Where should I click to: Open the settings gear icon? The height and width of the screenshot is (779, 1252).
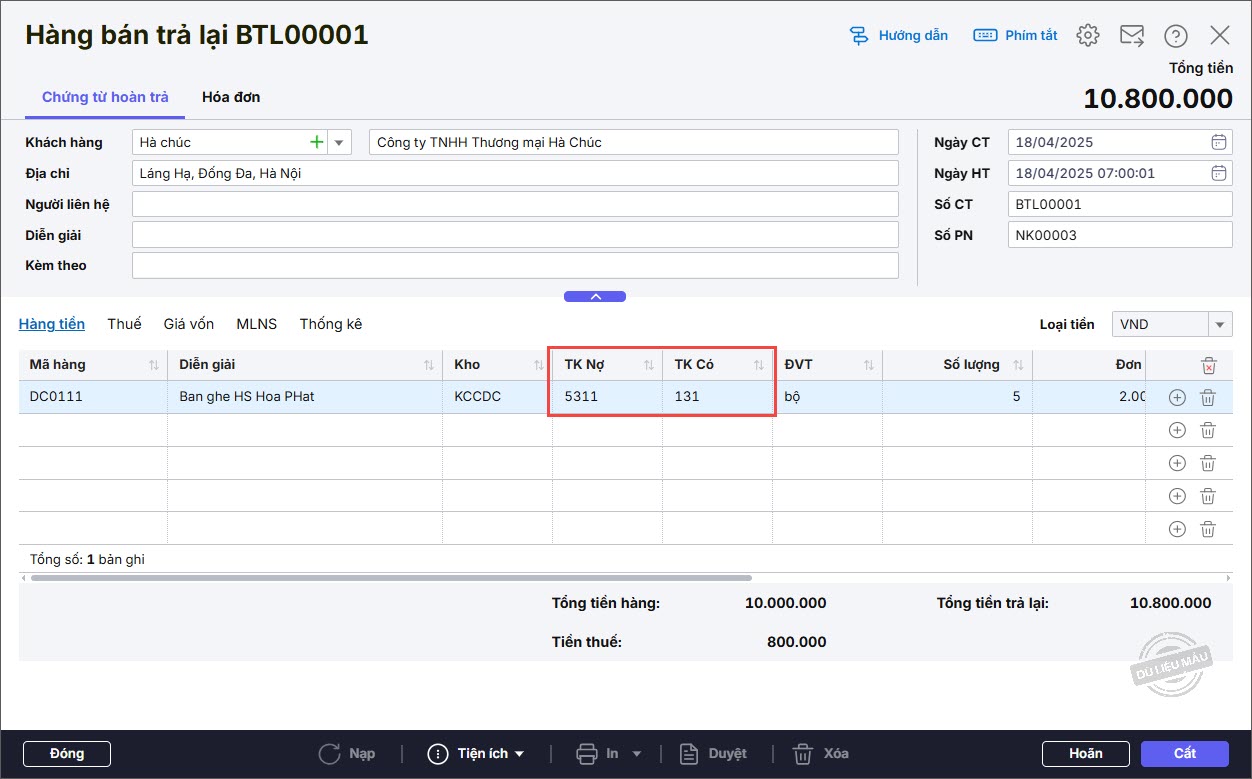pos(1087,36)
